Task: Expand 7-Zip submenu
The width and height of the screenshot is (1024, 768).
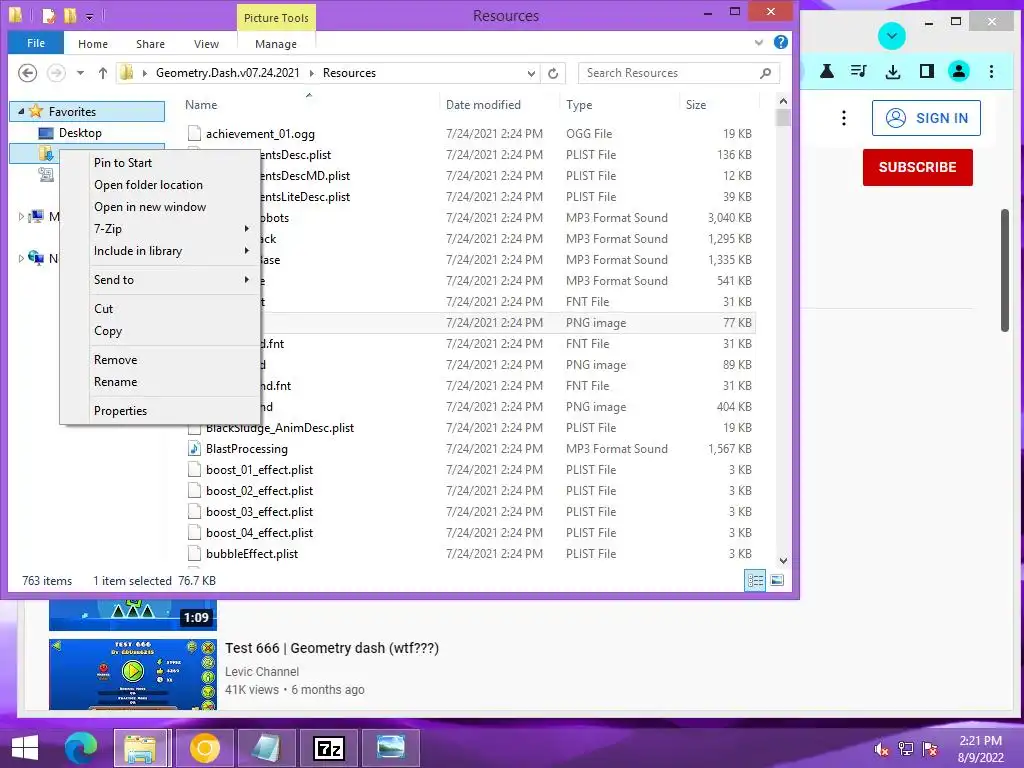Action: click(246, 229)
